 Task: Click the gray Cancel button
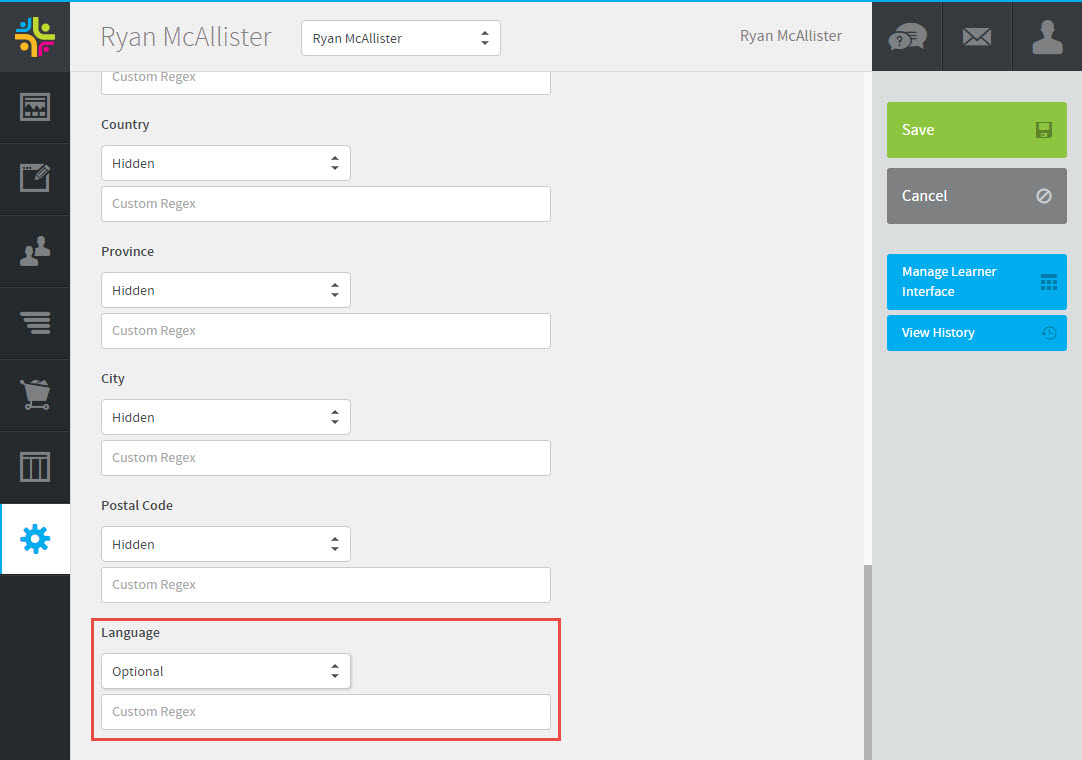(976, 196)
